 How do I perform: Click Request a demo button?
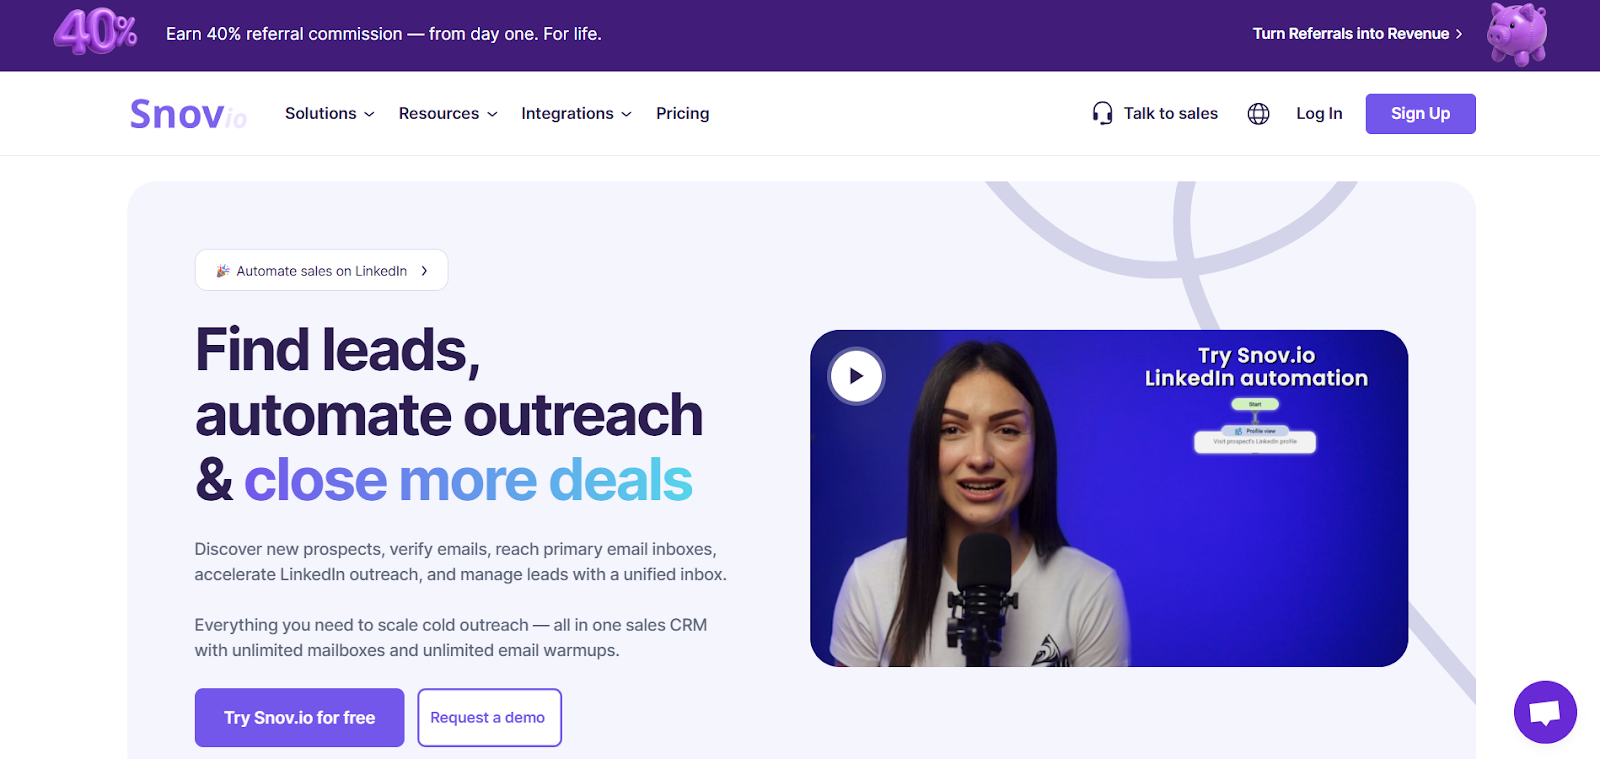point(489,718)
